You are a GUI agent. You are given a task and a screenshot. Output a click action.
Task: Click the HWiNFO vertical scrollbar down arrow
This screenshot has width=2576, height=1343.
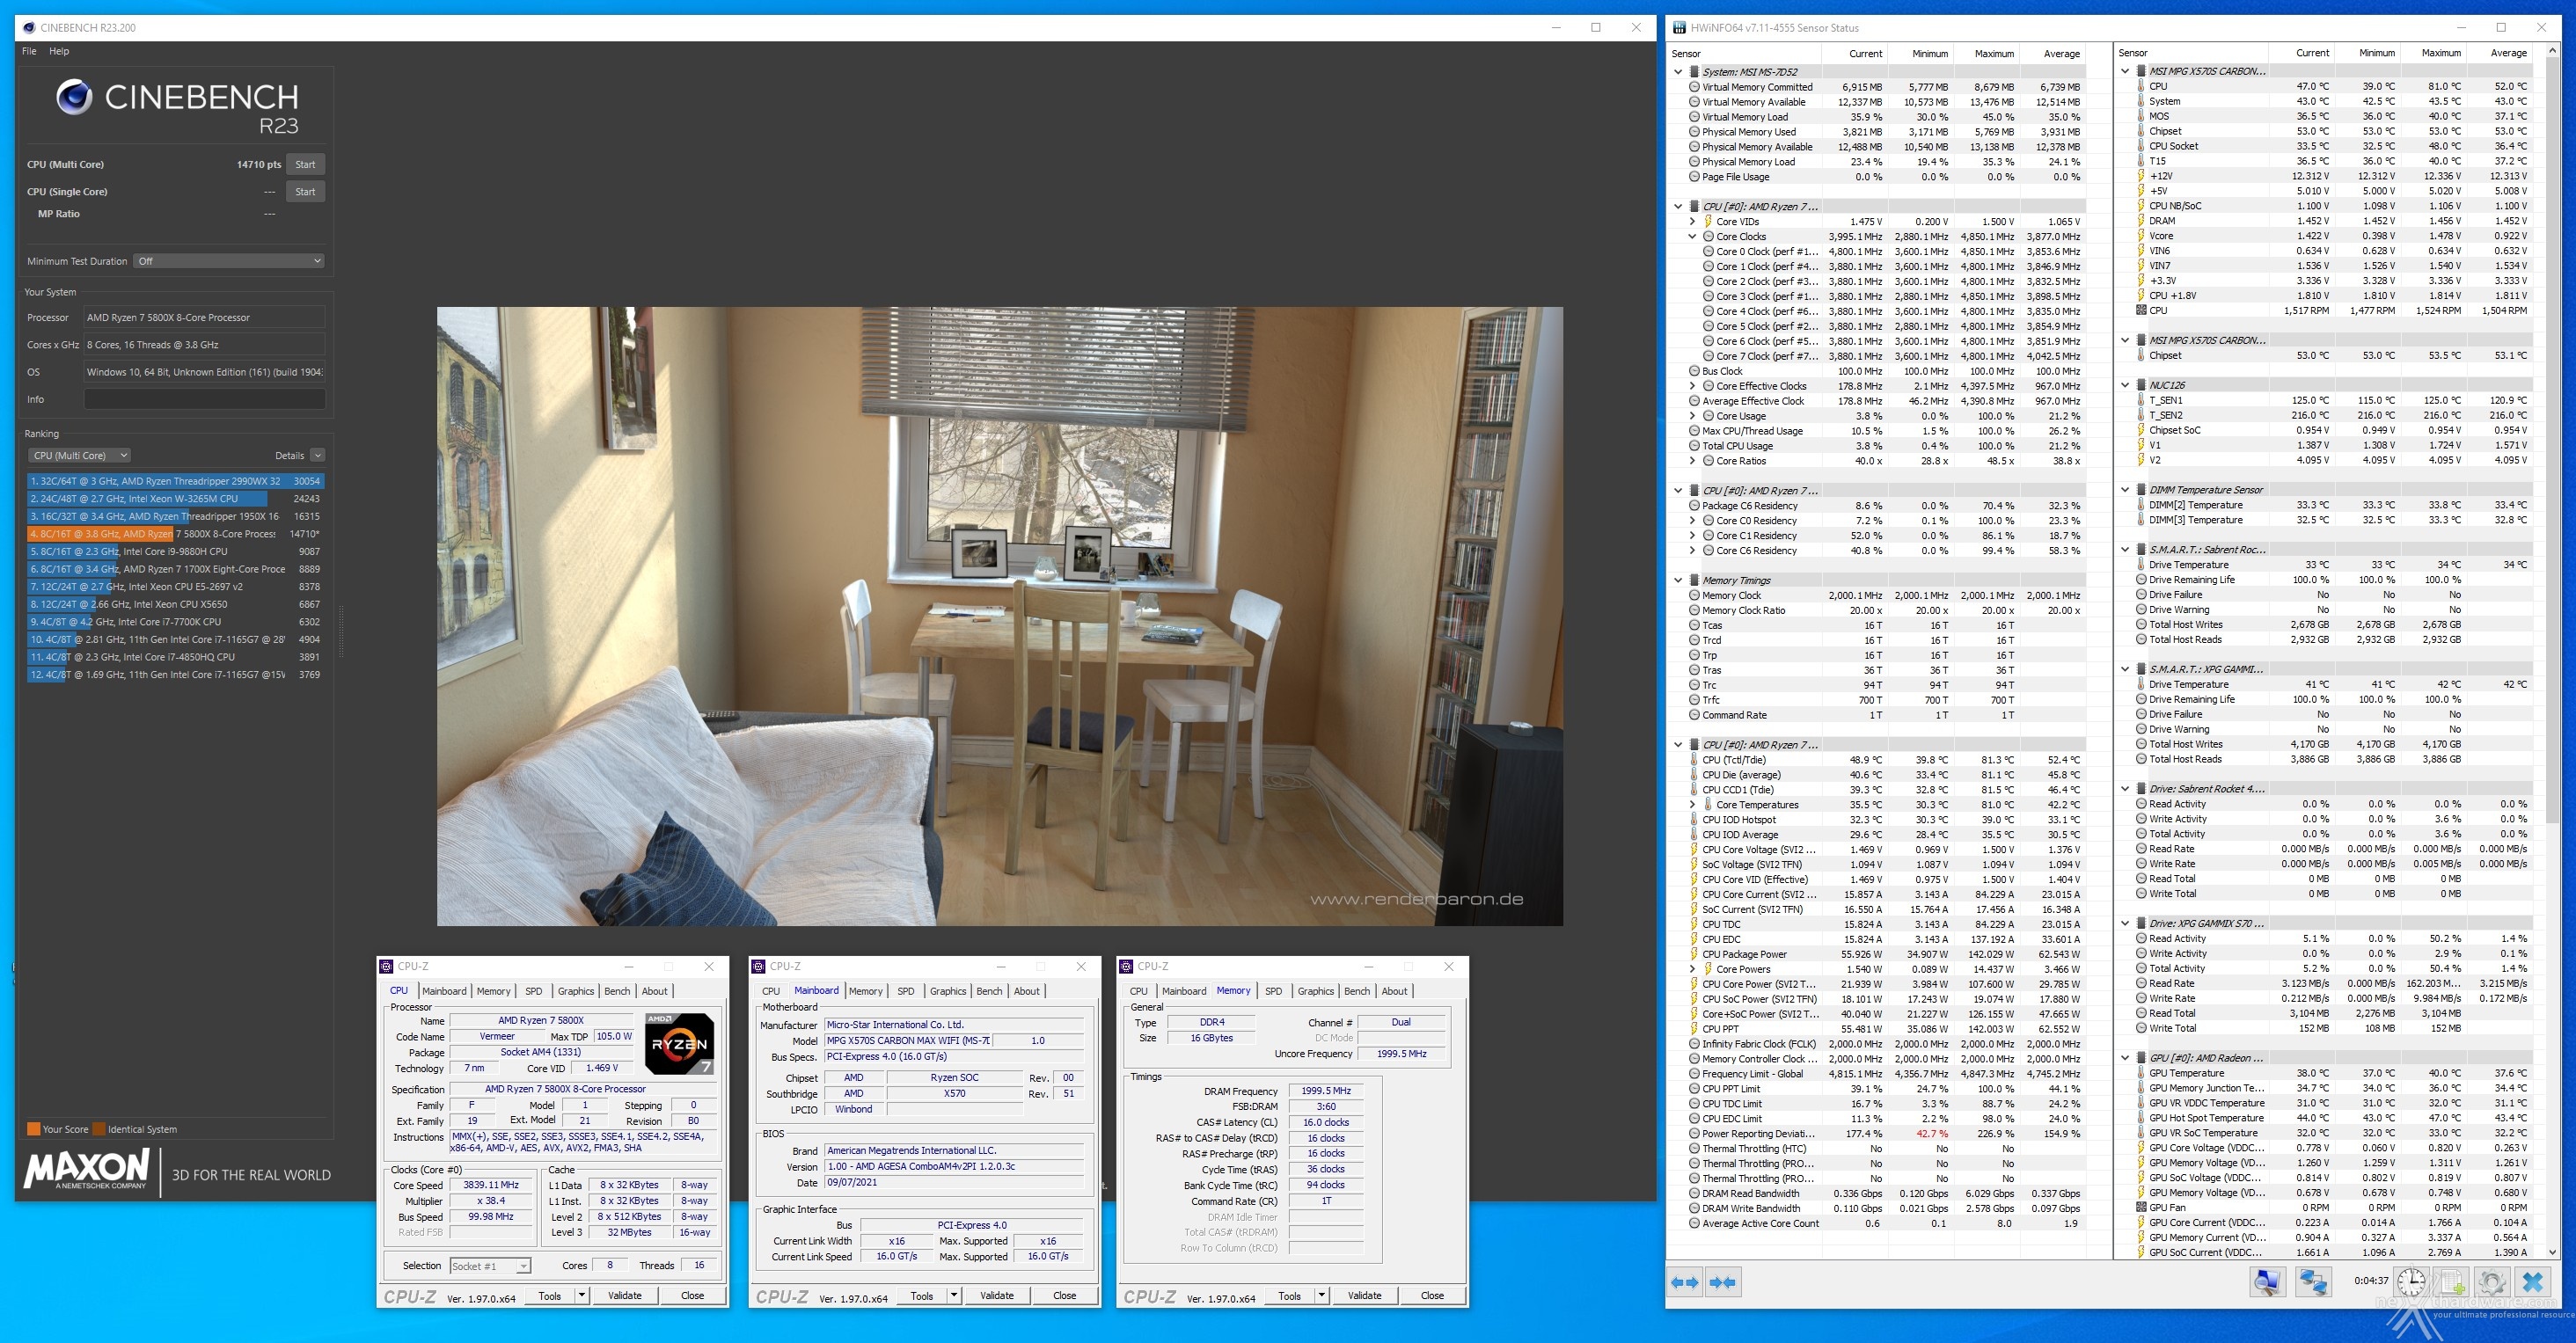[2552, 1252]
